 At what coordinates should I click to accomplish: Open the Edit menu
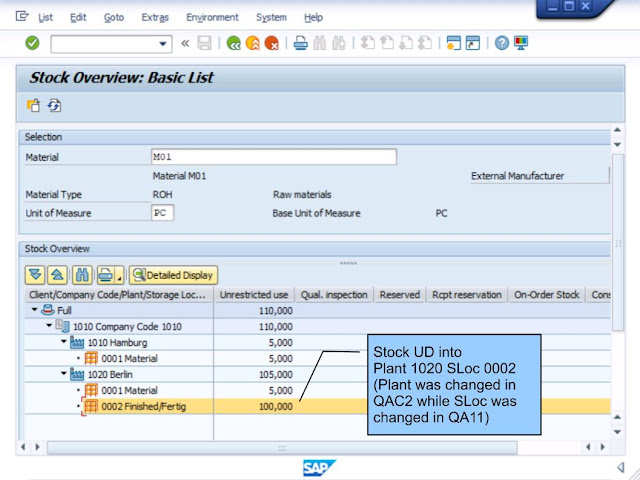tap(78, 18)
